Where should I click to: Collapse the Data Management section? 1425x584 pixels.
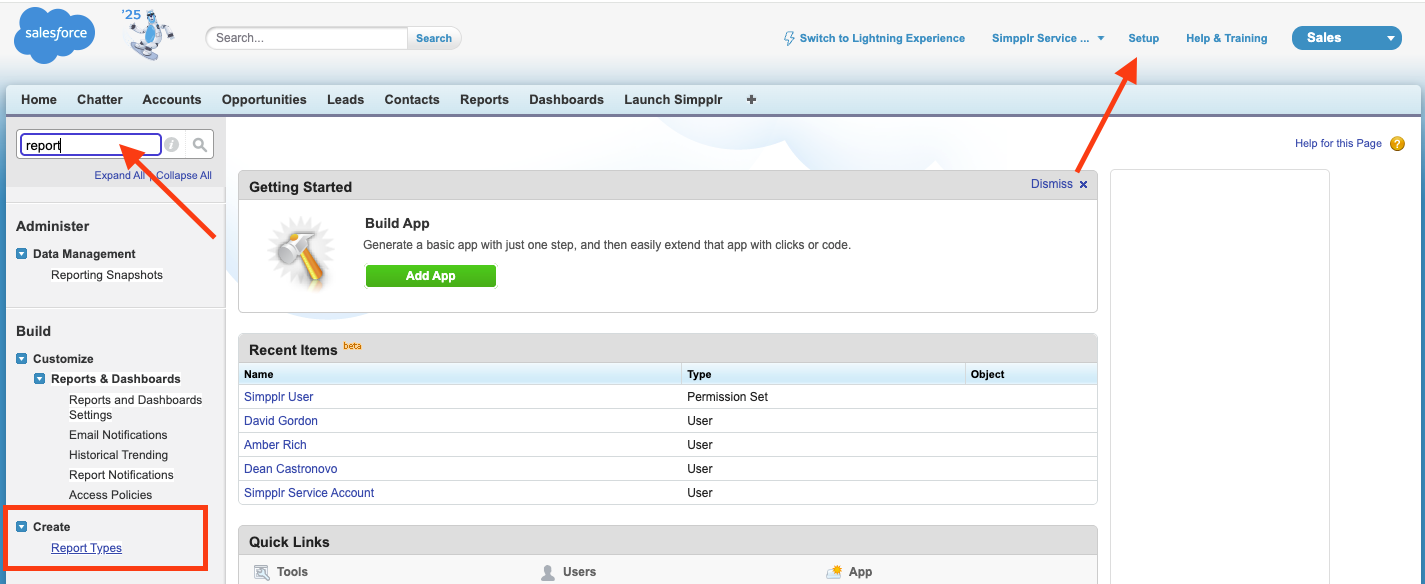[x=22, y=254]
